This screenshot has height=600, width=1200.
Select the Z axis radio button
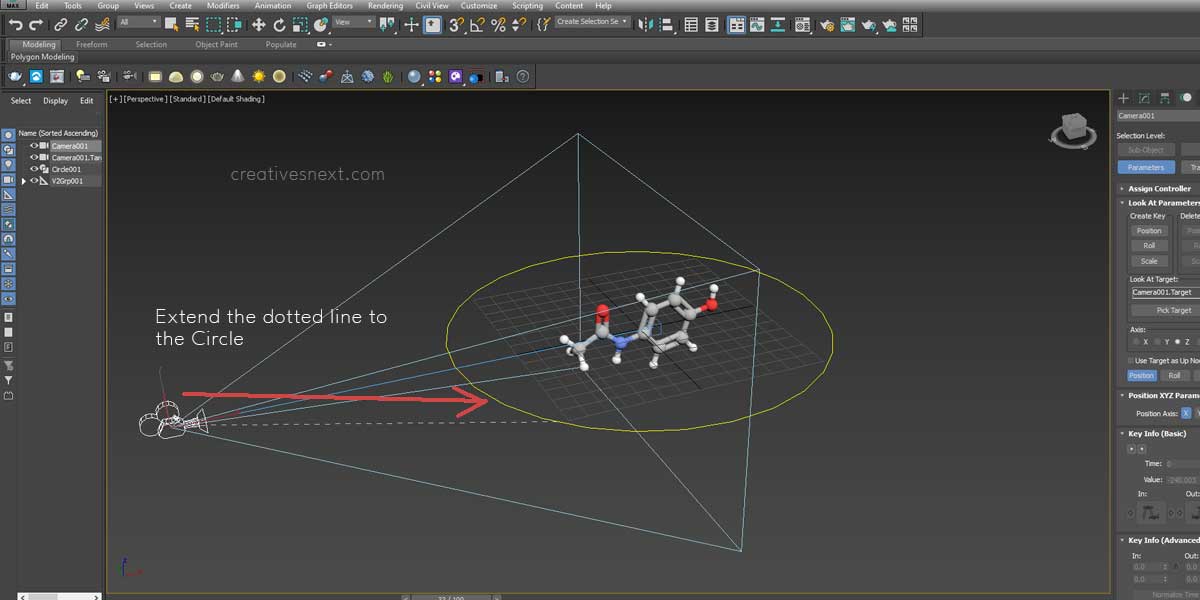coord(1177,342)
